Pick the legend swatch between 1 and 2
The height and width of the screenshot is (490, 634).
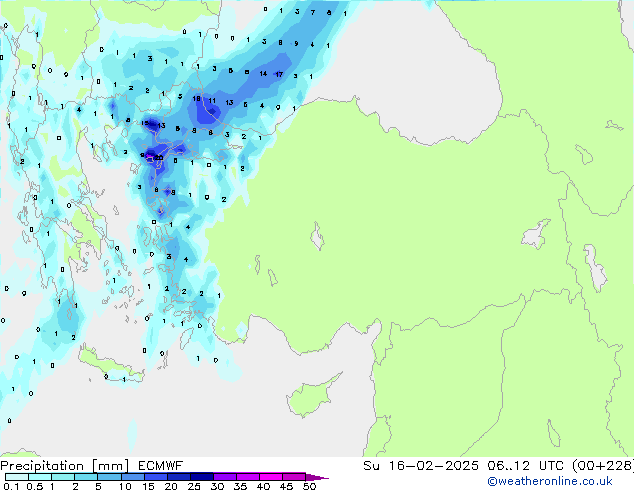pos(63,477)
